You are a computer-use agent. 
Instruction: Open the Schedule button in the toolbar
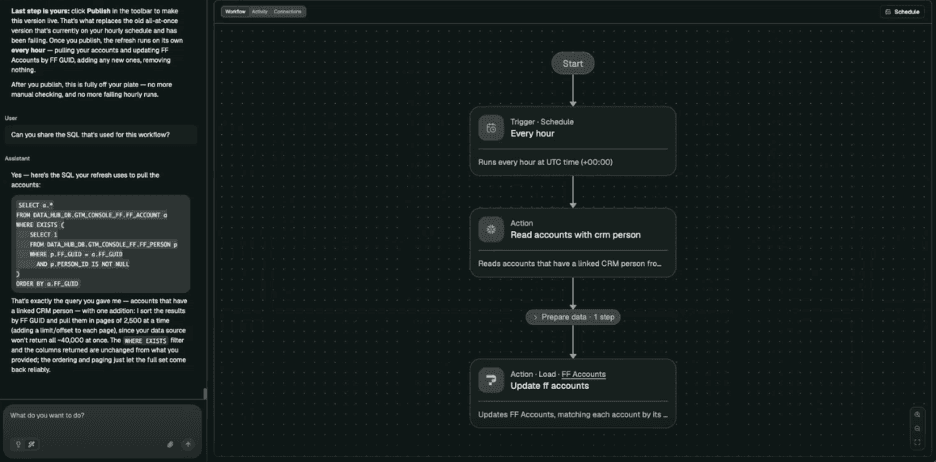902,11
